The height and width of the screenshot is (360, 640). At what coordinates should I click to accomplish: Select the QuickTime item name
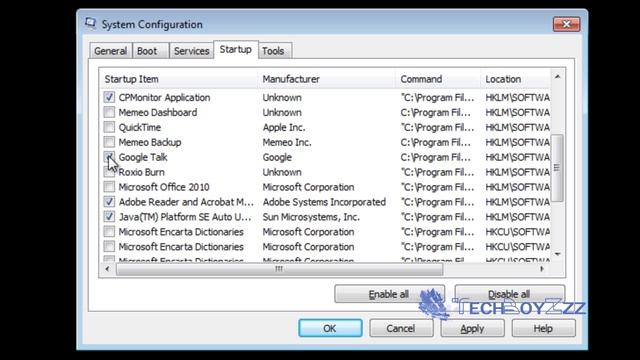pos(140,127)
